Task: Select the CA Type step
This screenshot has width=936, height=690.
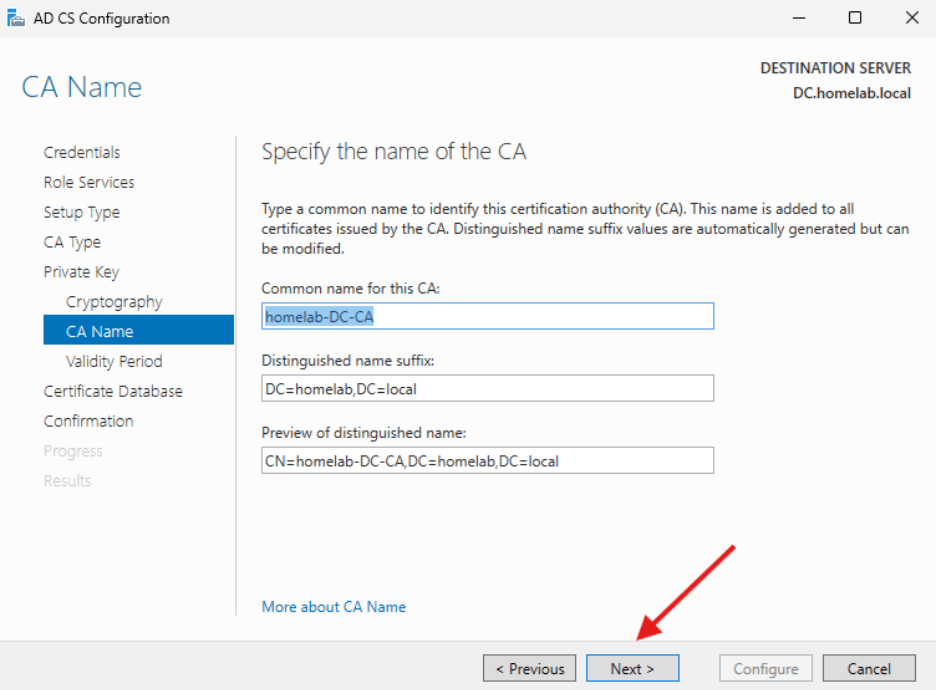Action: coord(71,242)
